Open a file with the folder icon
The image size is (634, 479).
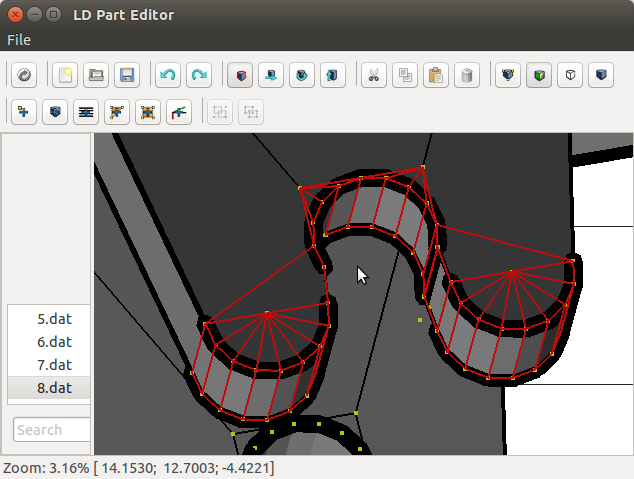click(x=96, y=75)
